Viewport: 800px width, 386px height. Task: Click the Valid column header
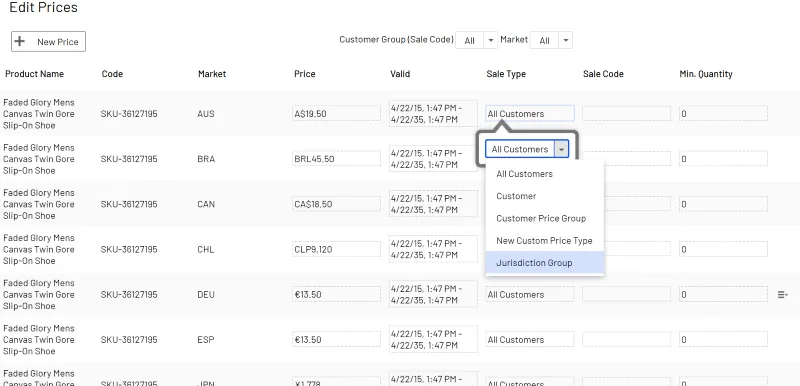[400, 74]
